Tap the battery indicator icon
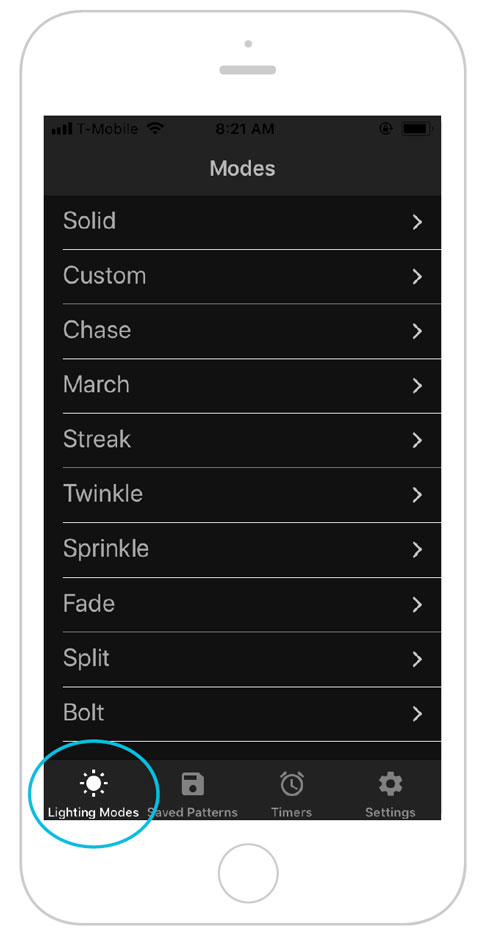 [417, 129]
